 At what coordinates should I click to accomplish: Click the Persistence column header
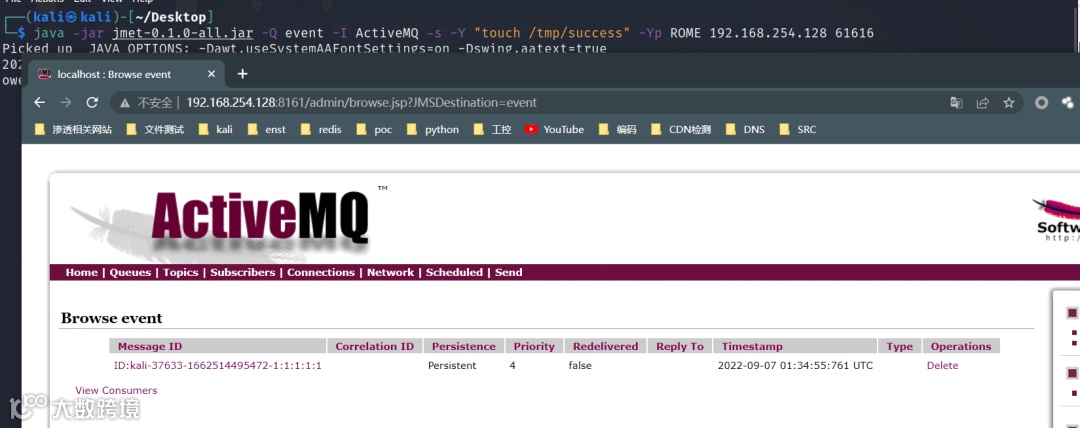click(464, 346)
